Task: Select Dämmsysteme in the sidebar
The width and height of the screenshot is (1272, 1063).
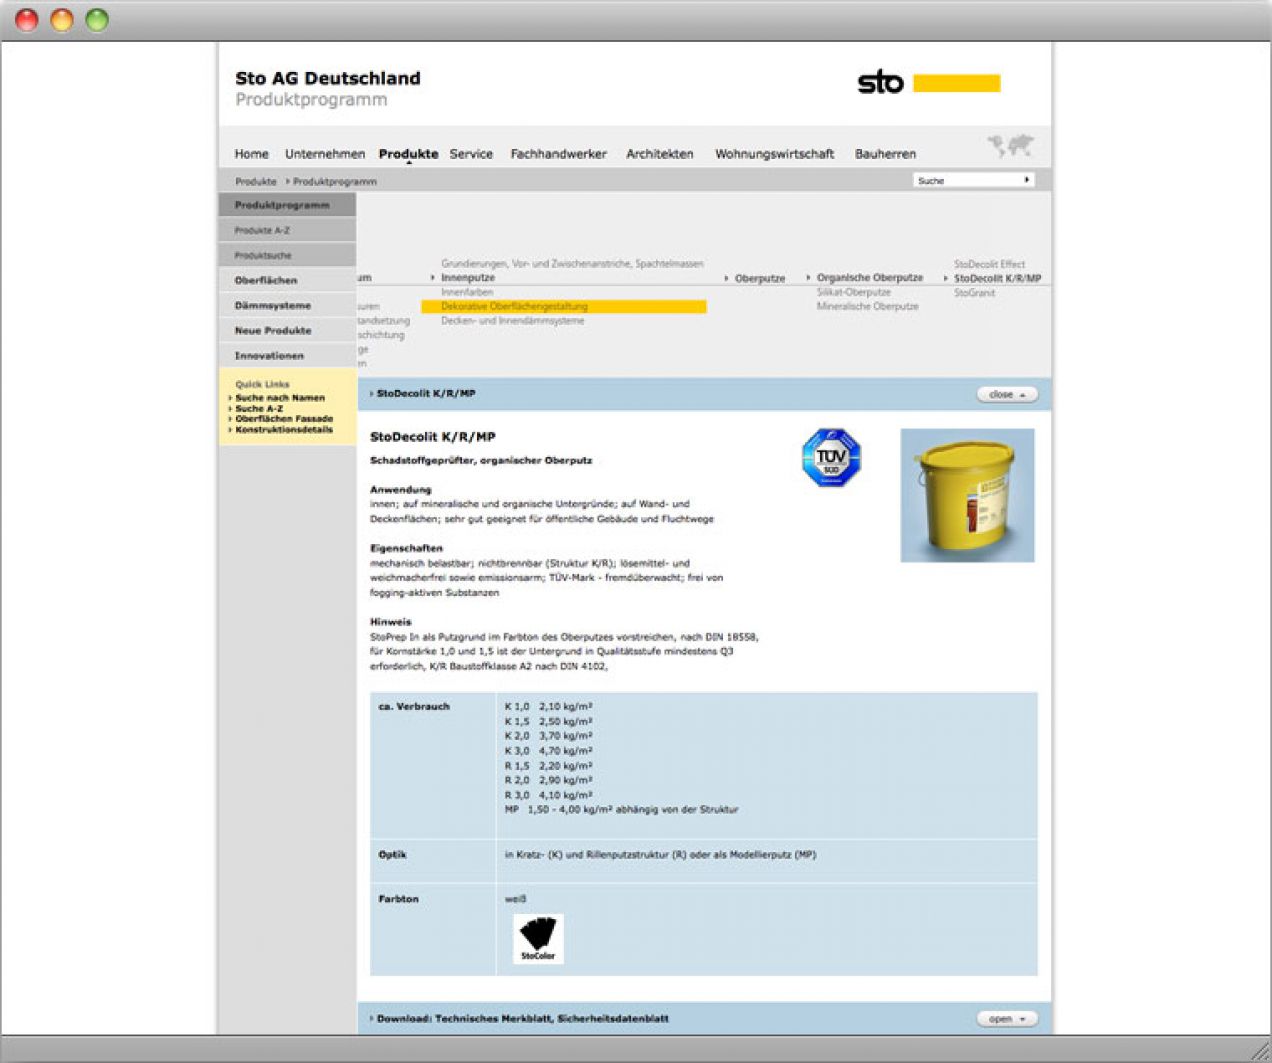Action: [x=273, y=306]
